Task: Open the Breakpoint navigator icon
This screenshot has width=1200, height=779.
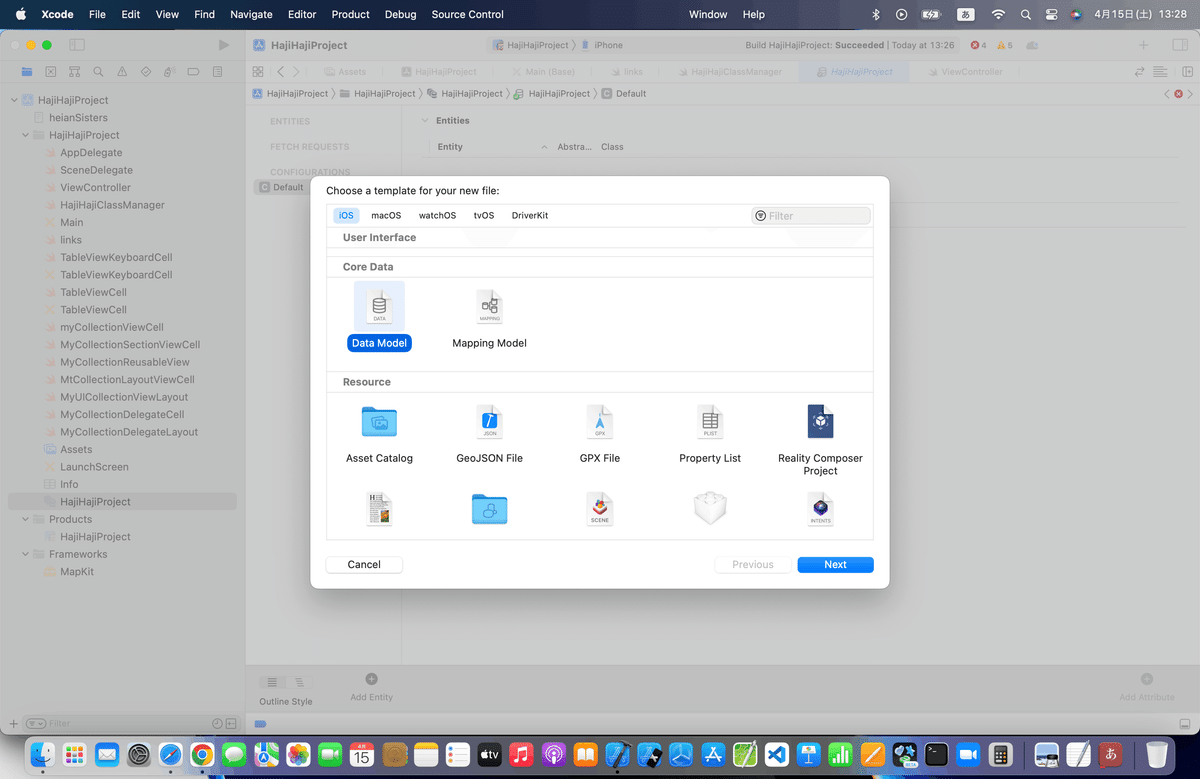Action: 193,72
